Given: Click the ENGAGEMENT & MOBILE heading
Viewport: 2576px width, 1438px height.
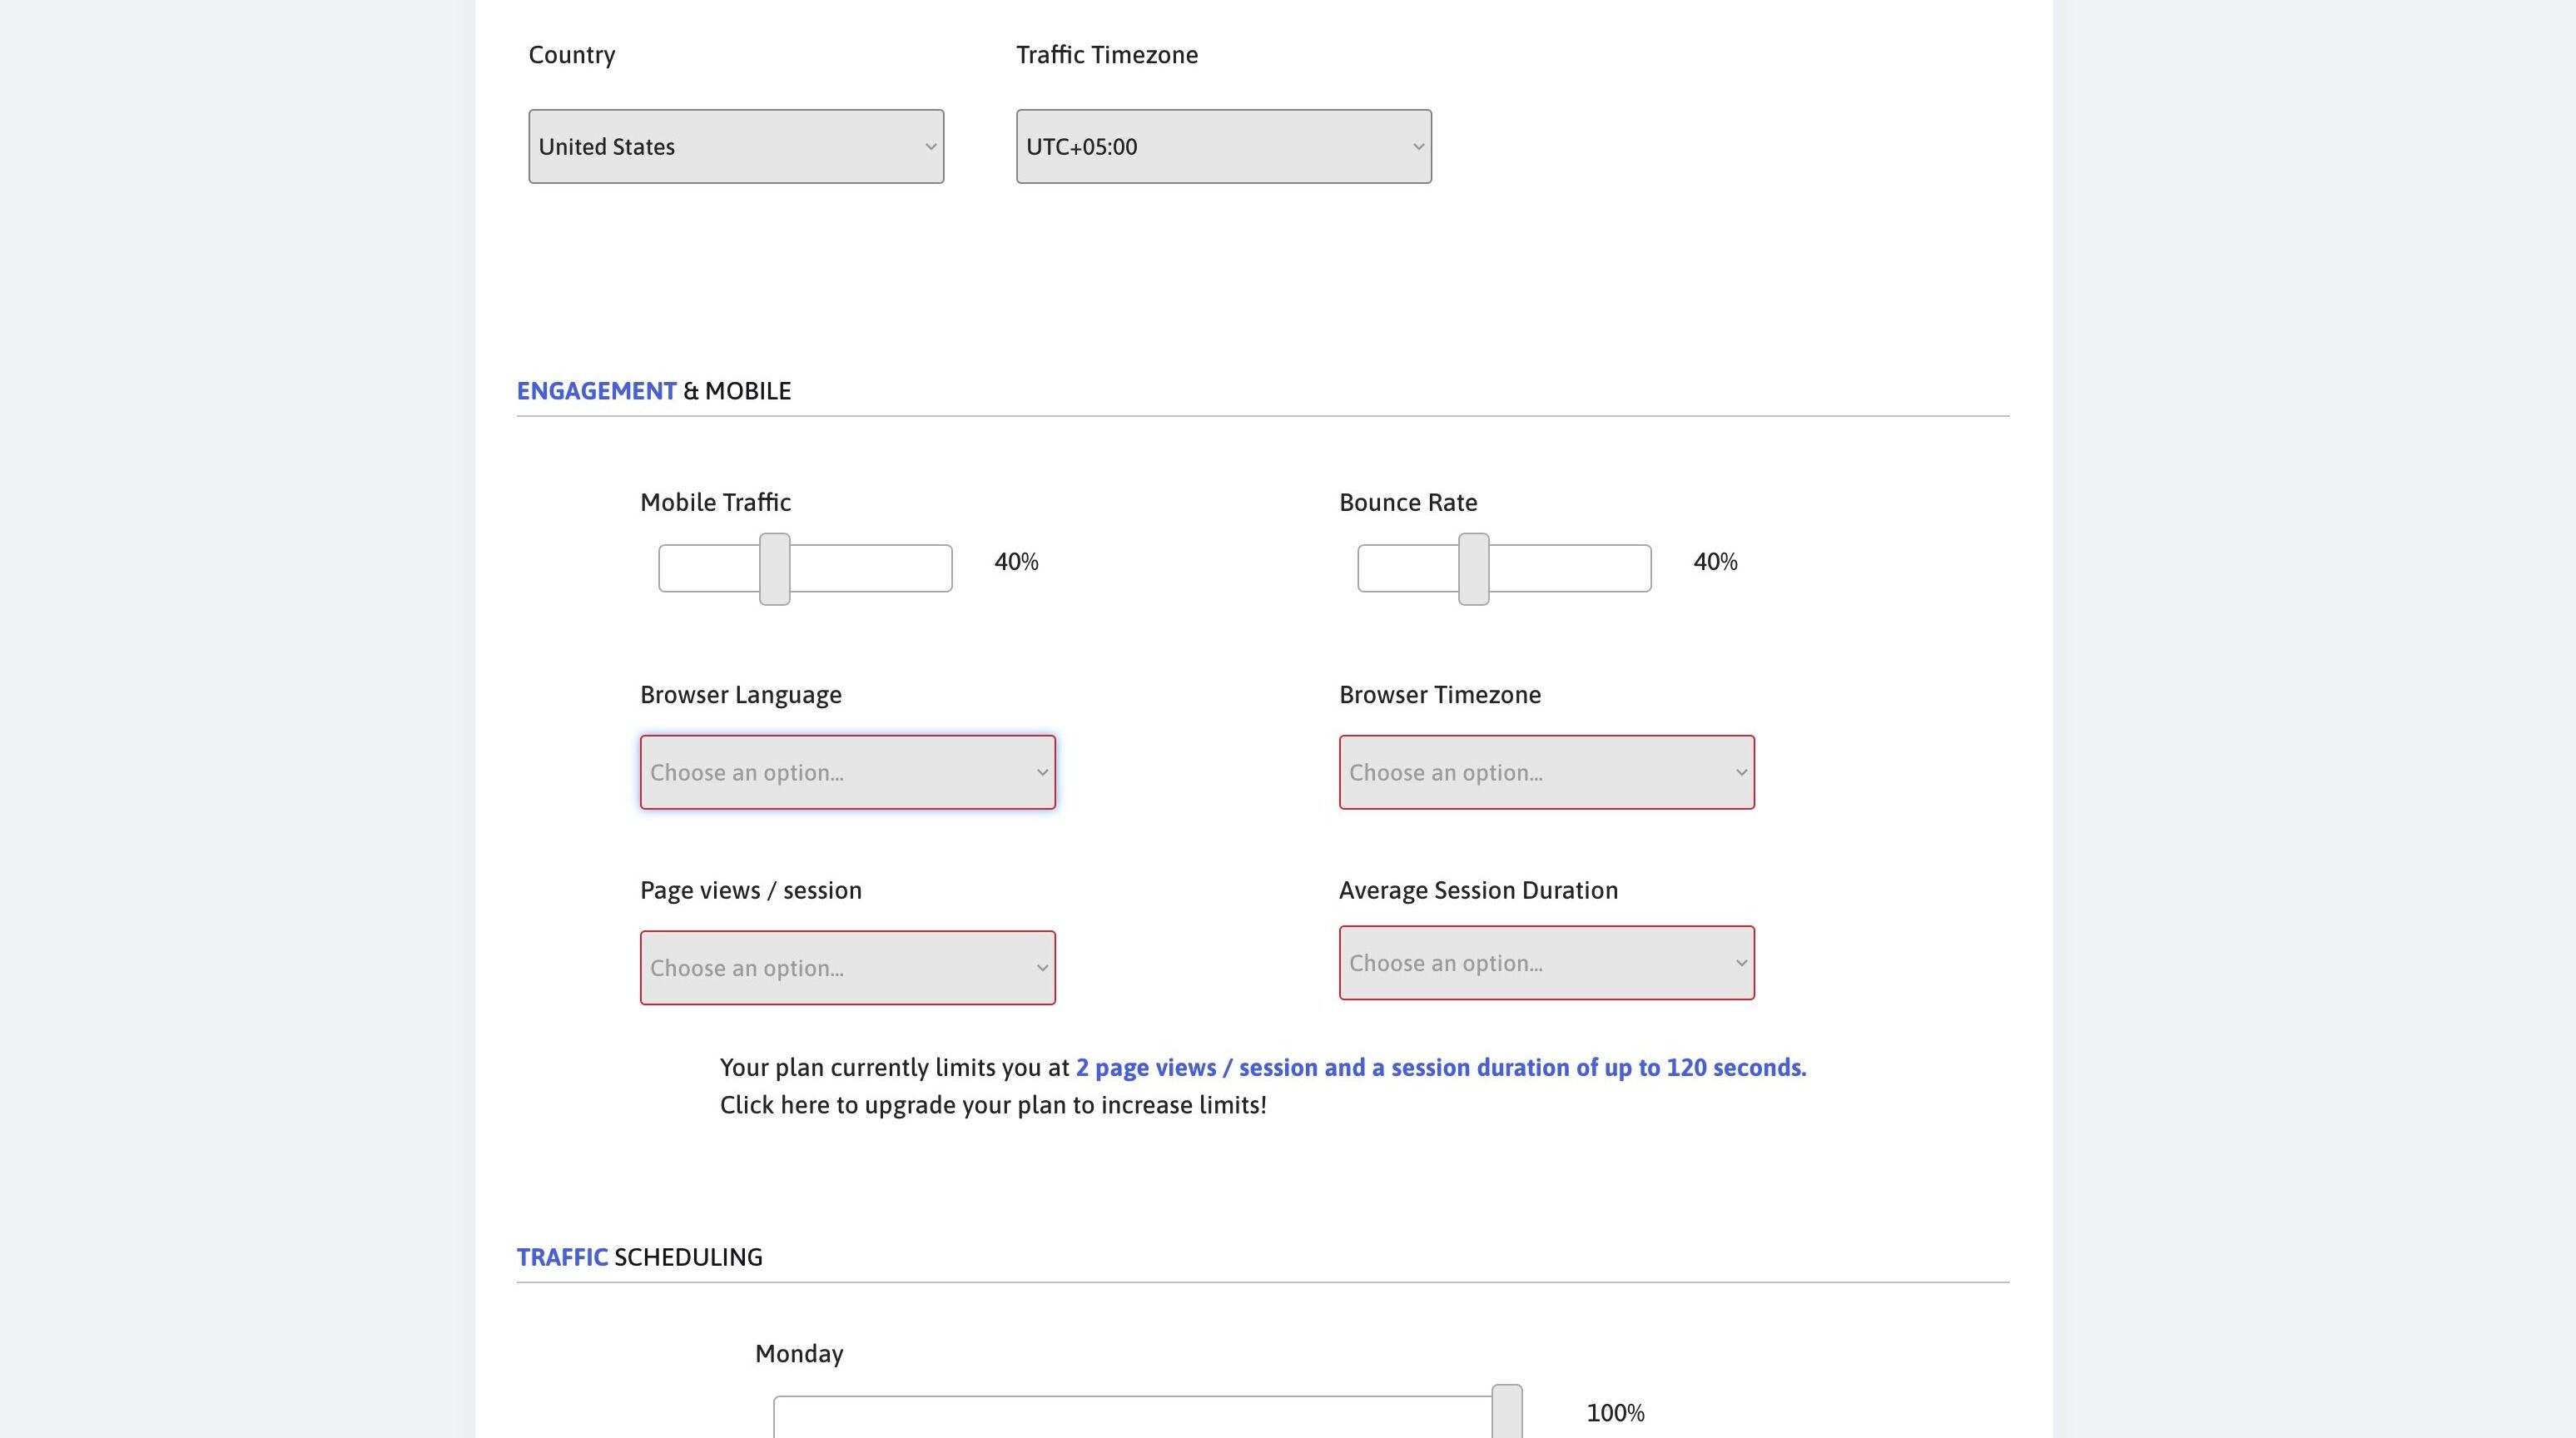Looking at the screenshot, I should point(654,391).
